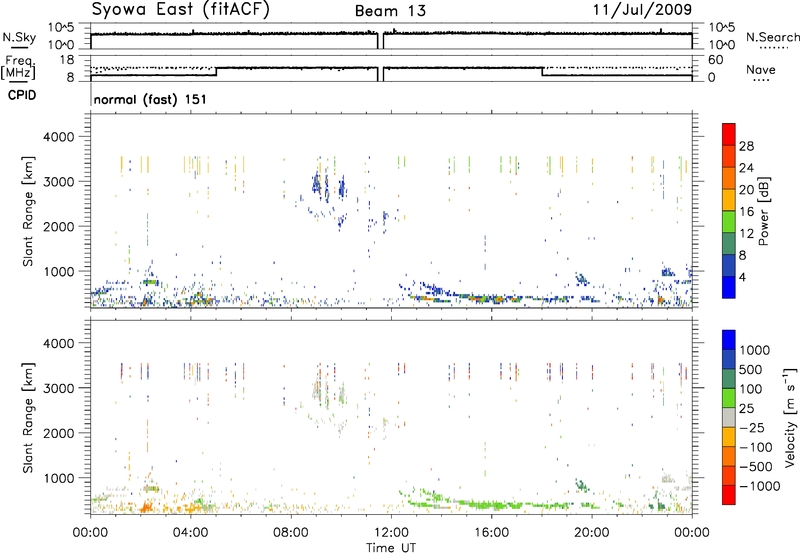Click the '28' tick on the power scale
The width and height of the screenshot is (800, 554).
[x=746, y=146]
